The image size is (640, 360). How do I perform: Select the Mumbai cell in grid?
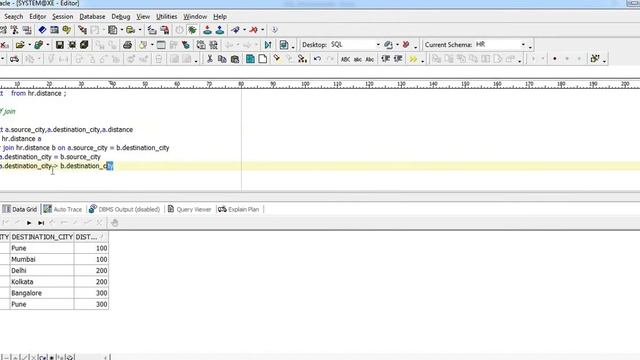42,259
